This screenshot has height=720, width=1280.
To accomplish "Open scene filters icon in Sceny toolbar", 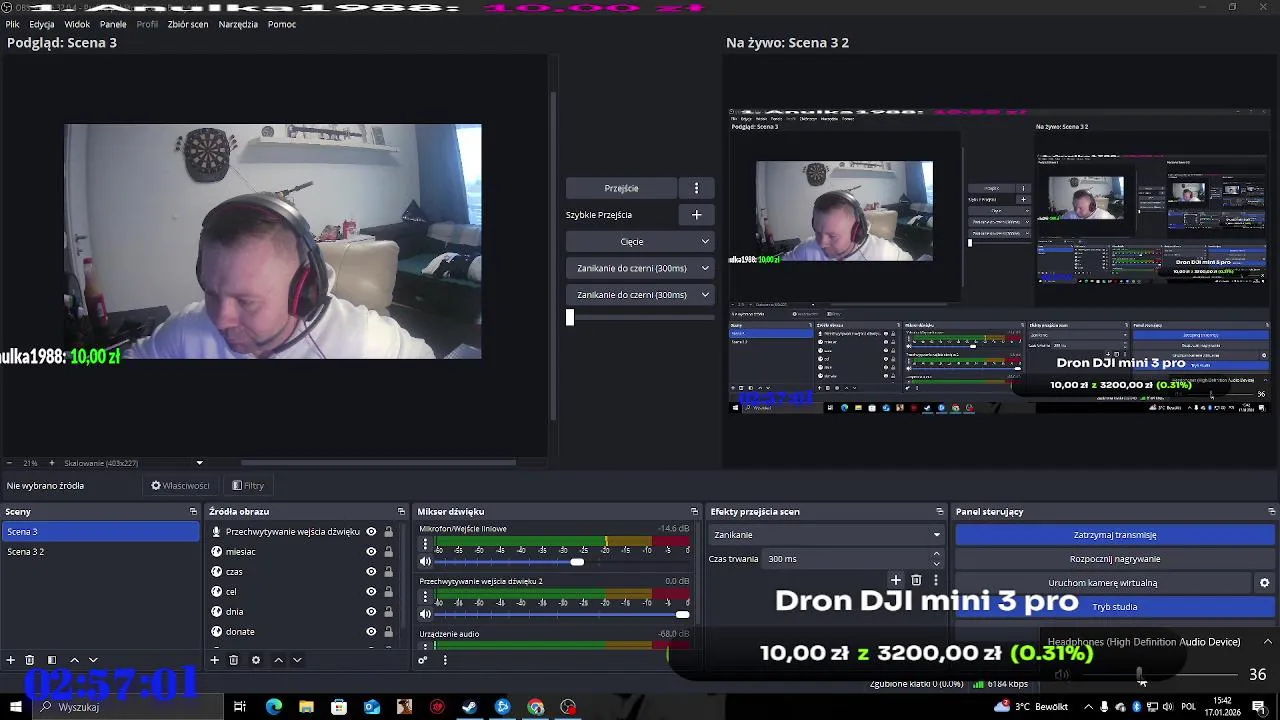I will click(x=52, y=660).
